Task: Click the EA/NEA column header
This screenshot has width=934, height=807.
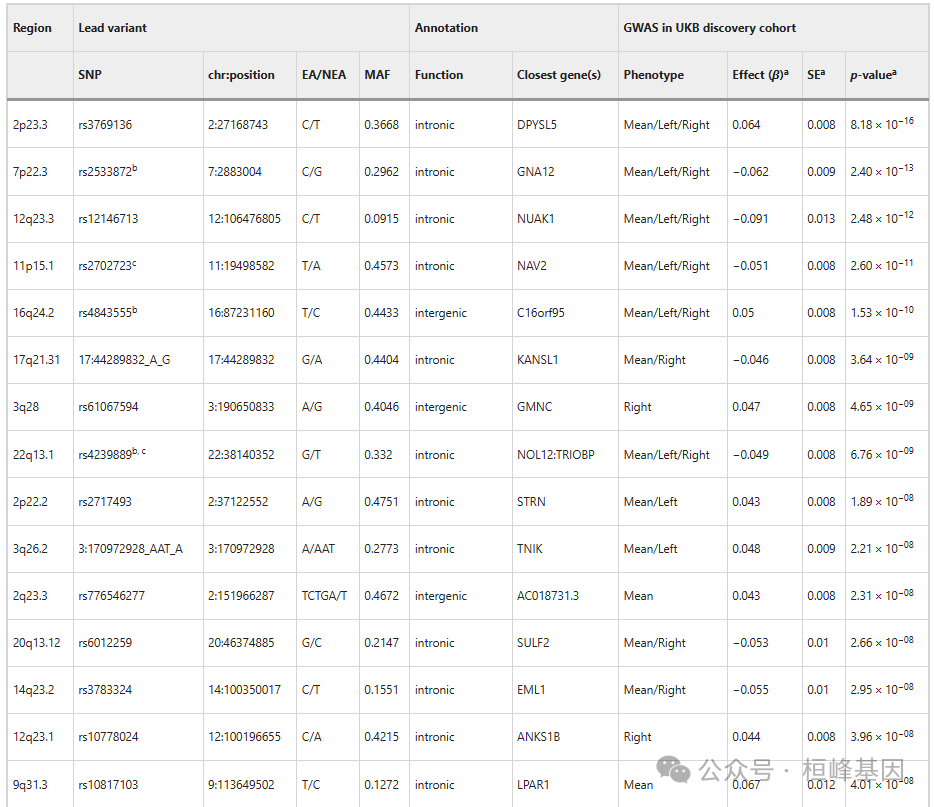Action: 323,74
